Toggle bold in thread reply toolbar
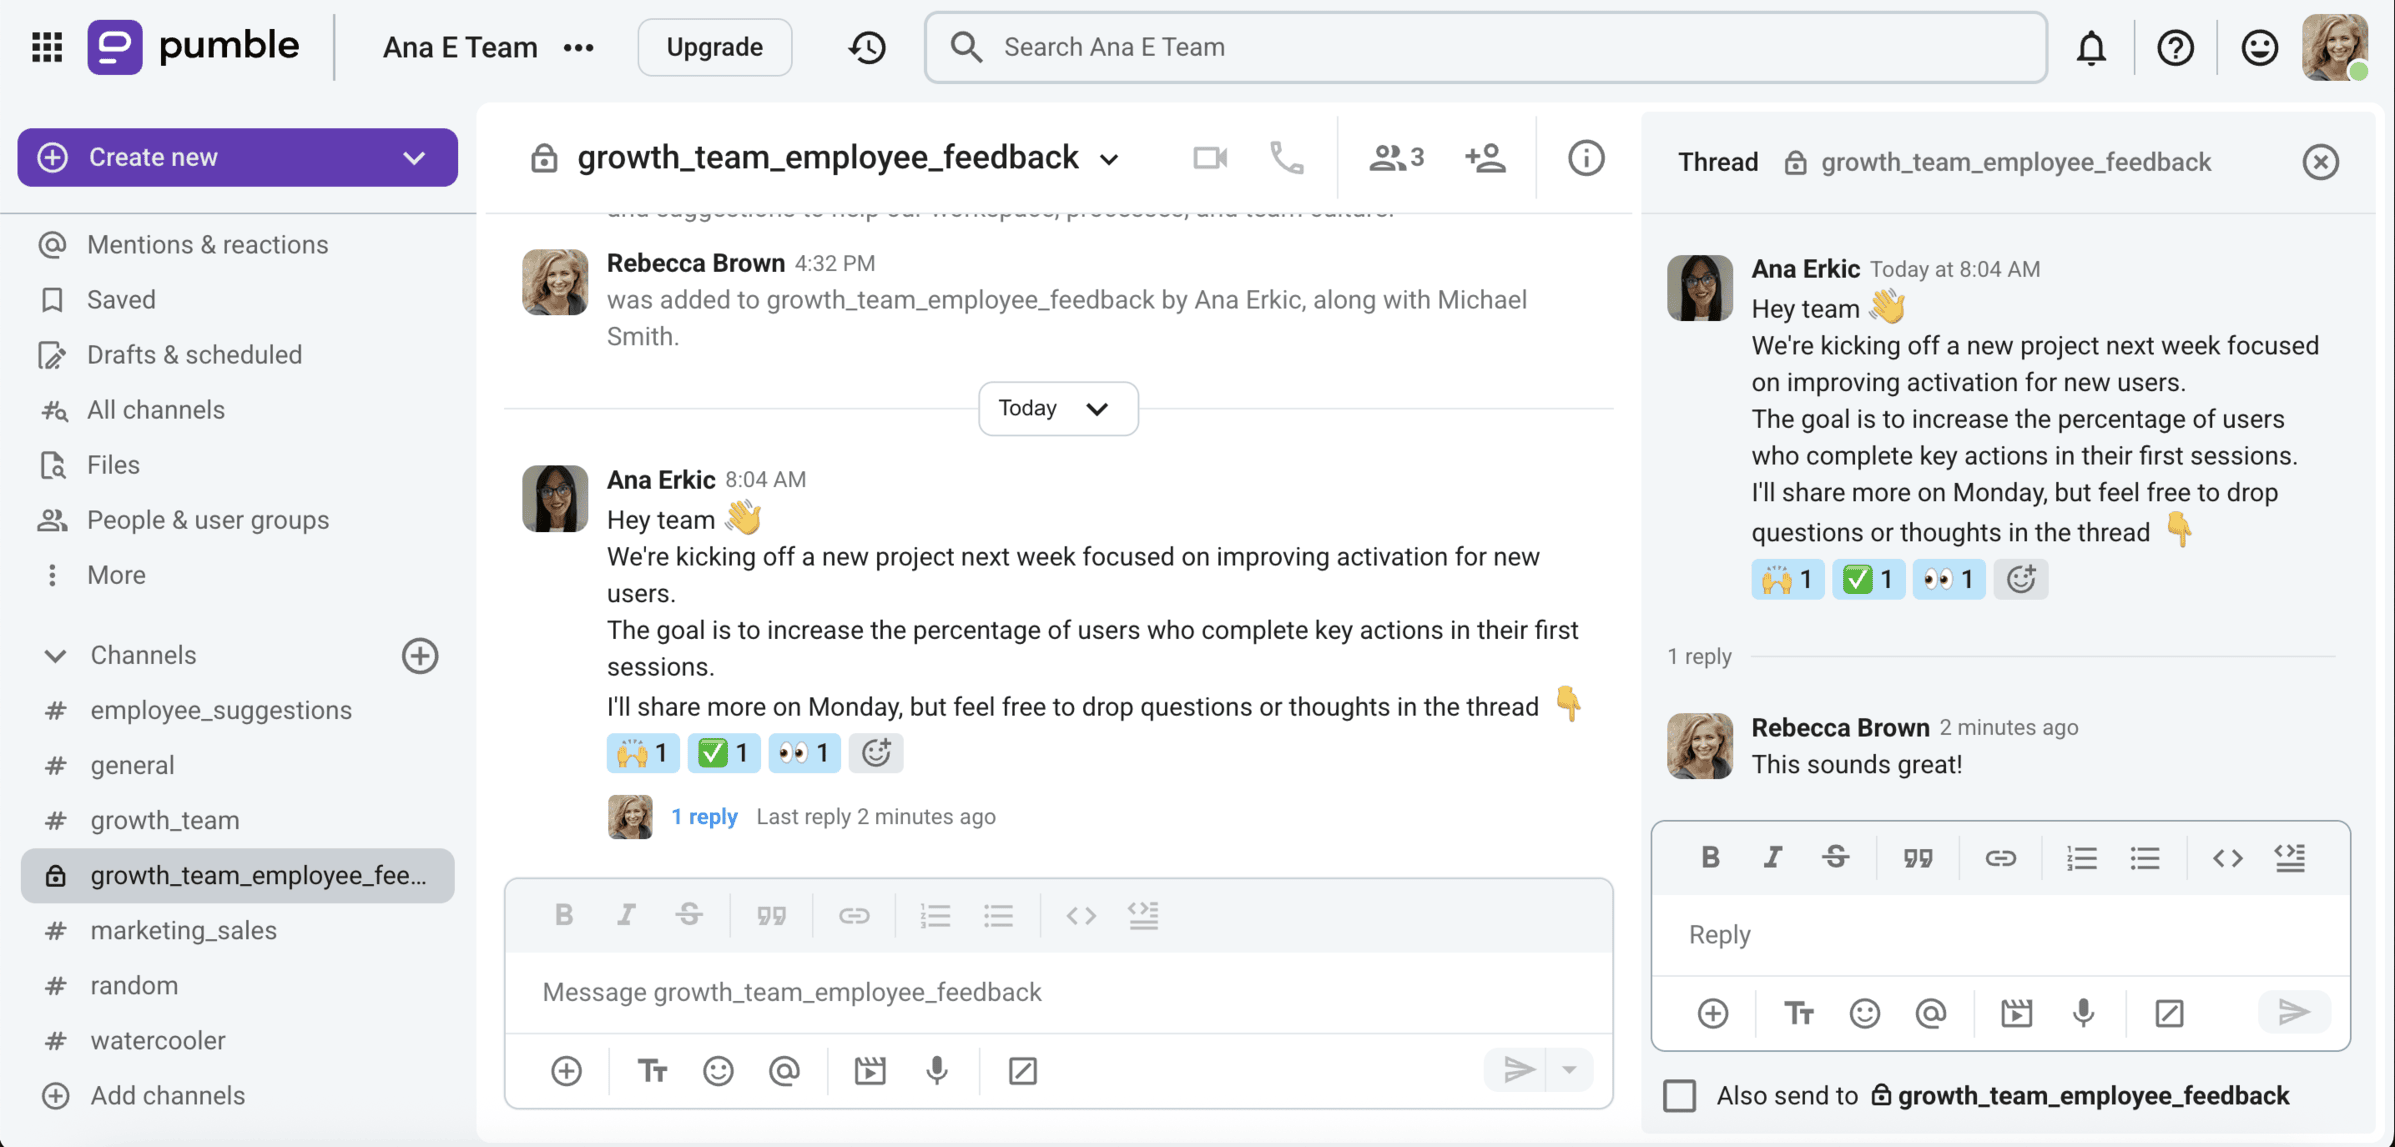The height and width of the screenshot is (1147, 2395). point(1710,857)
